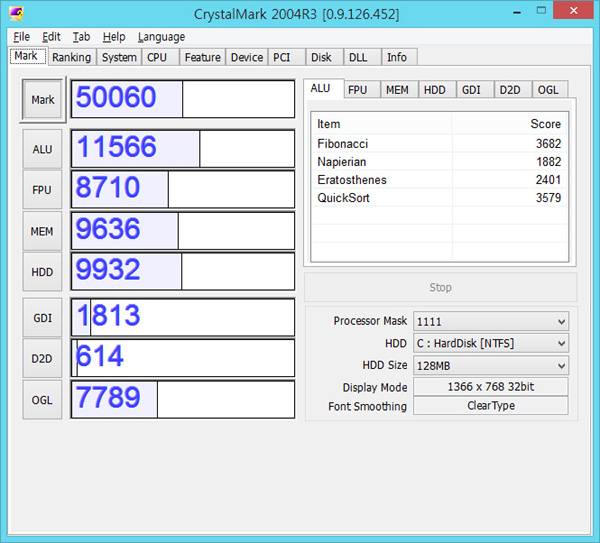The height and width of the screenshot is (543, 600).
Task: Click the Display Mode 1366 x 768 field
Action: [x=491, y=386]
